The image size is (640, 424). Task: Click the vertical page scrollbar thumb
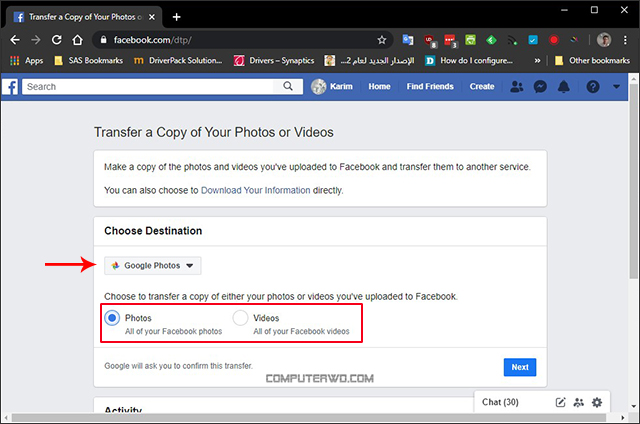[x=633, y=182]
